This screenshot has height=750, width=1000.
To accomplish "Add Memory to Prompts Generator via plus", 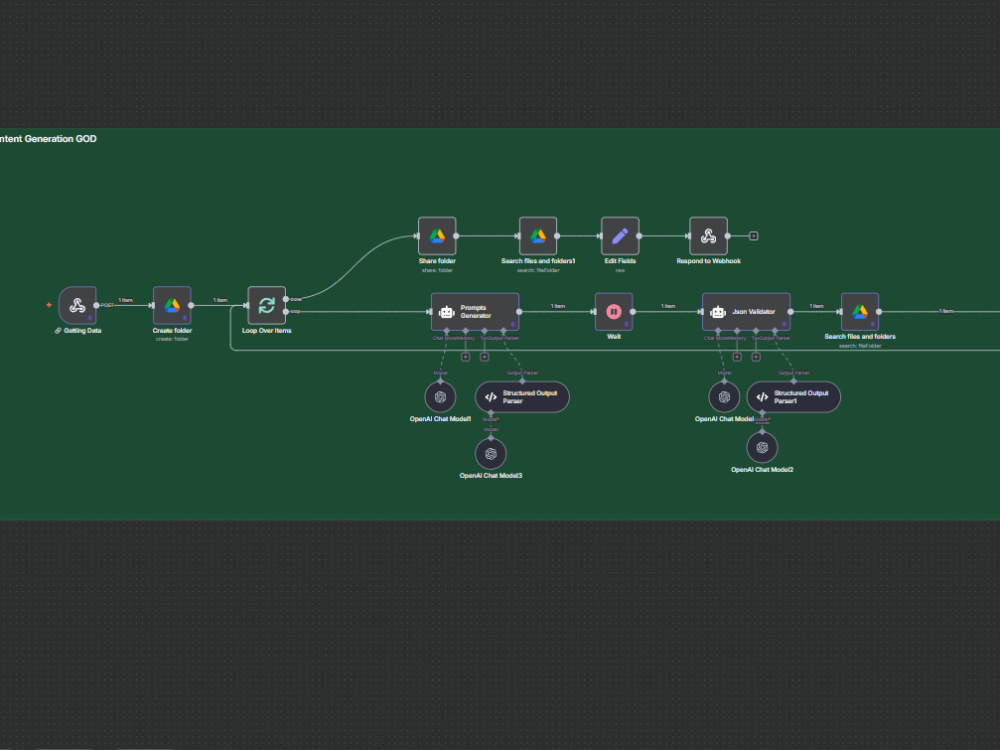I will click(466, 357).
